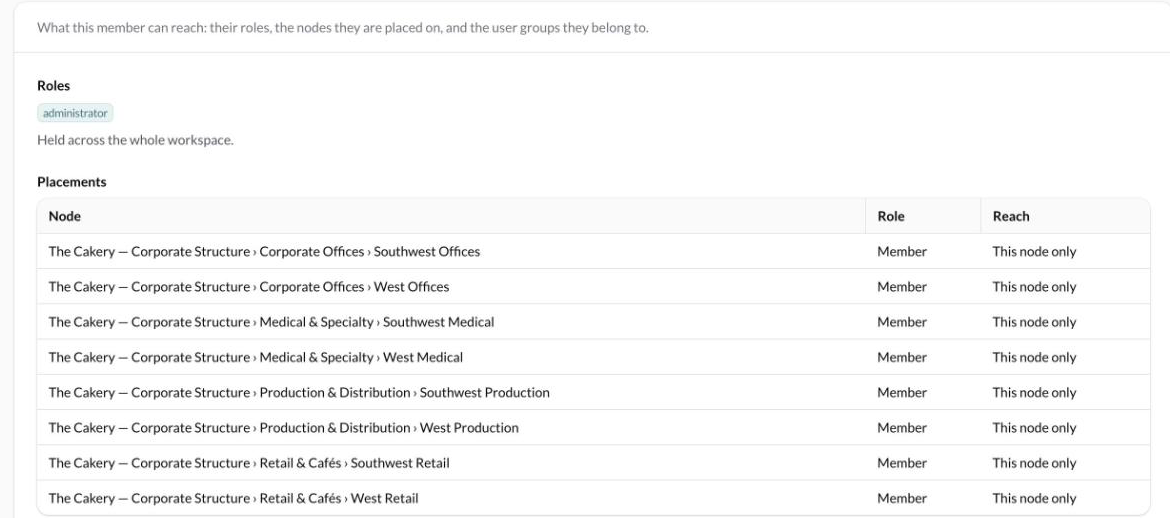Image resolution: width=1170 pixels, height=518 pixels.
Task: Click Member role in West Retail row
Action: (x=902, y=498)
